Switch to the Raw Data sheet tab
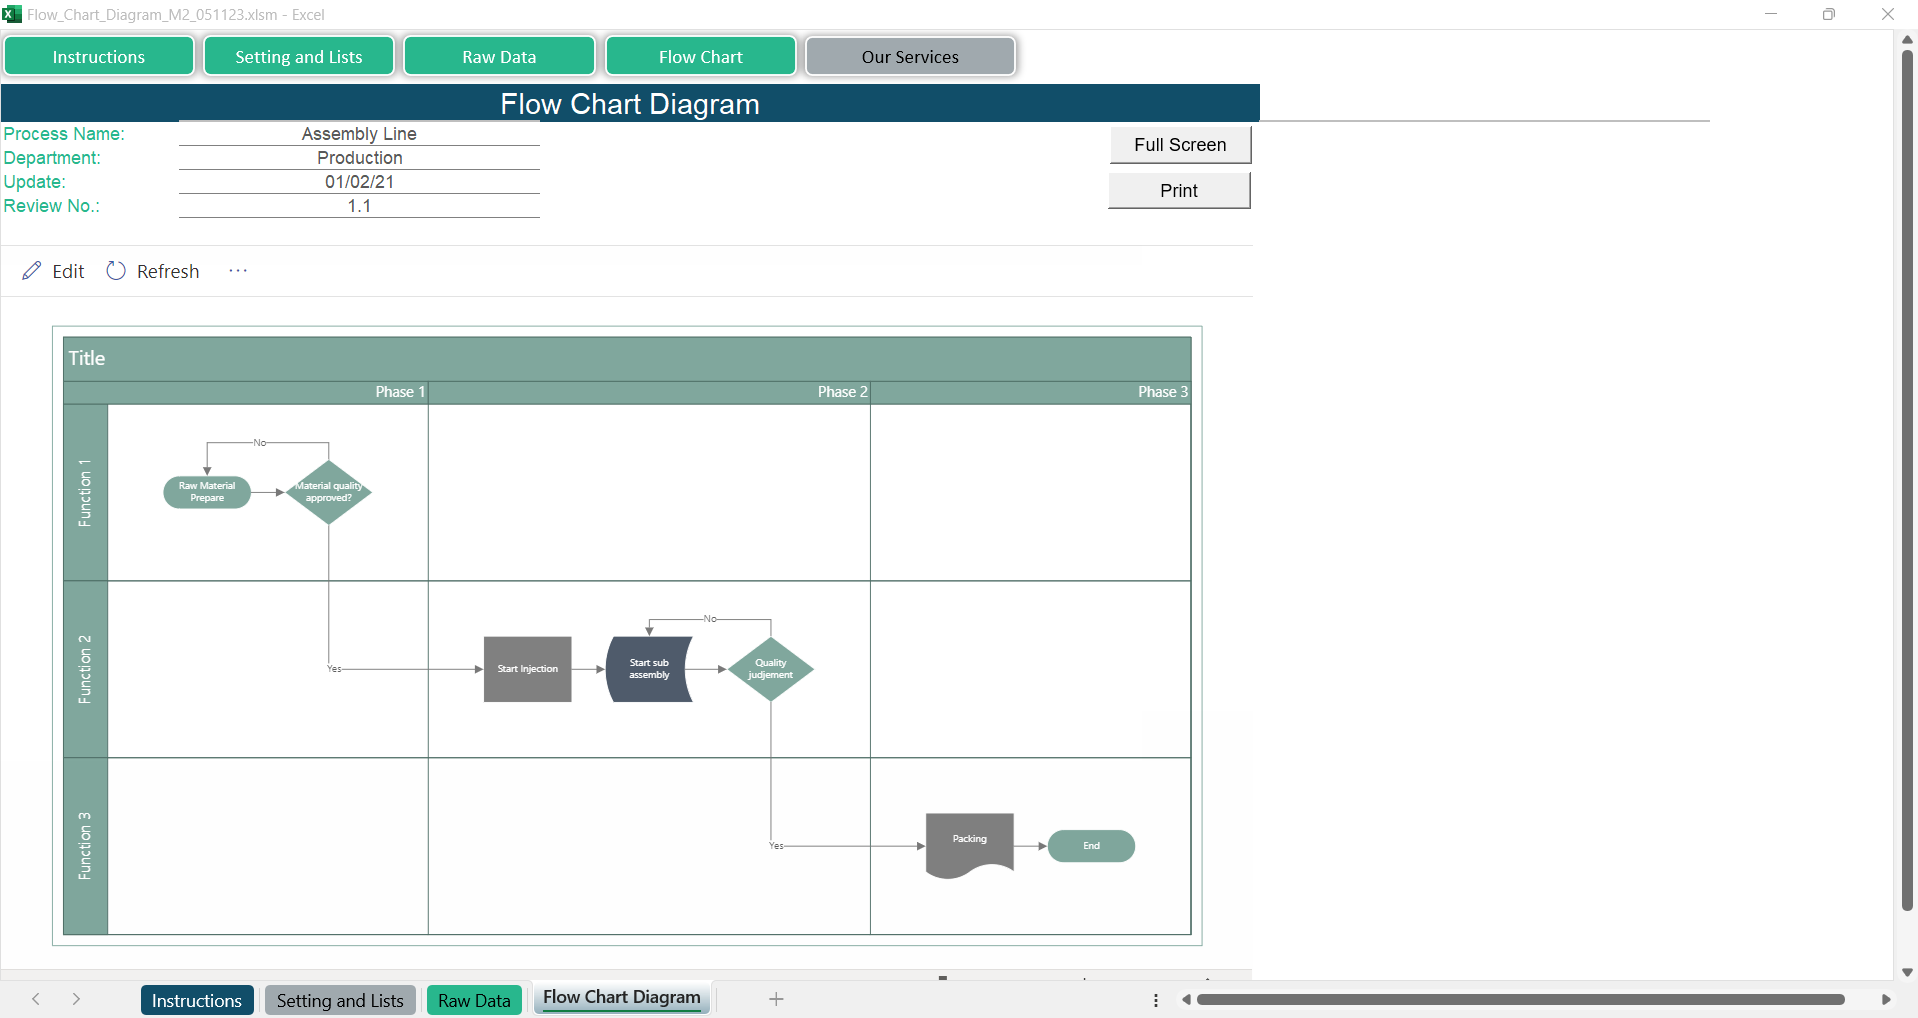1918x1018 pixels. pos(474,1000)
